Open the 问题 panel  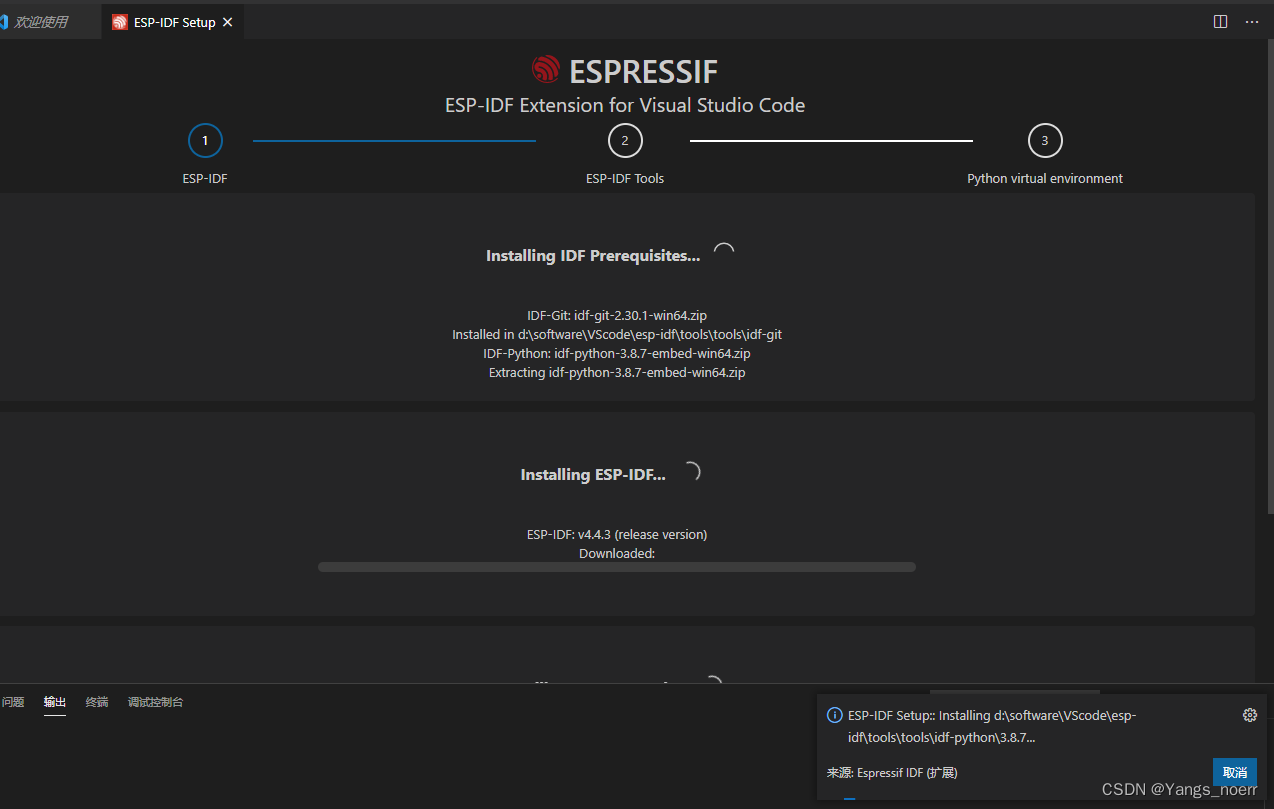click(13, 701)
